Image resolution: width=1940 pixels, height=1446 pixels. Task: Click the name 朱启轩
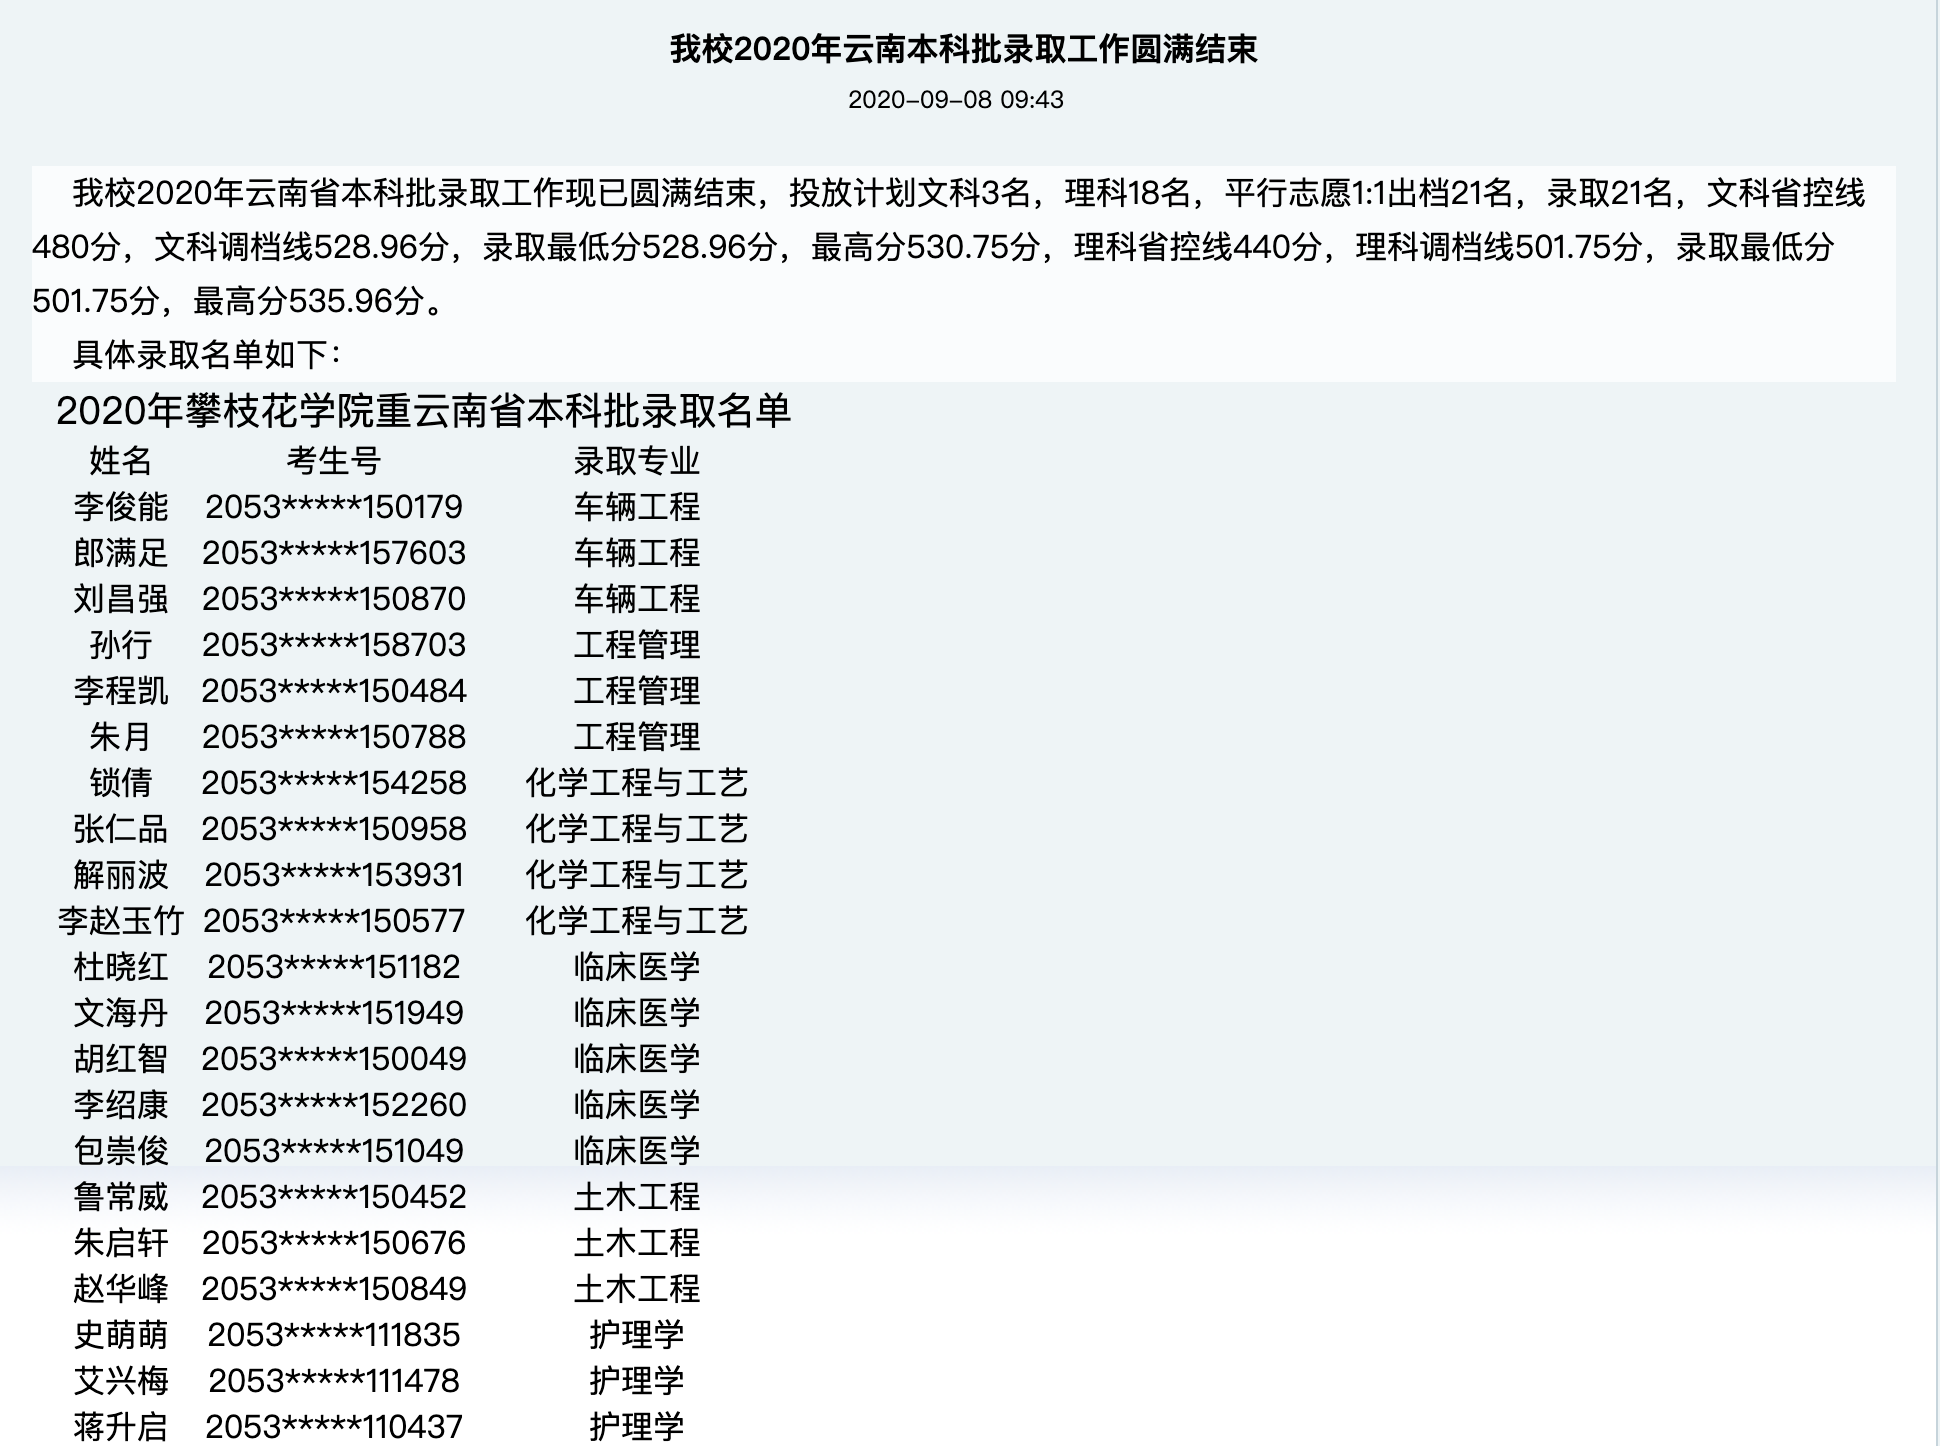(120, 1243)
